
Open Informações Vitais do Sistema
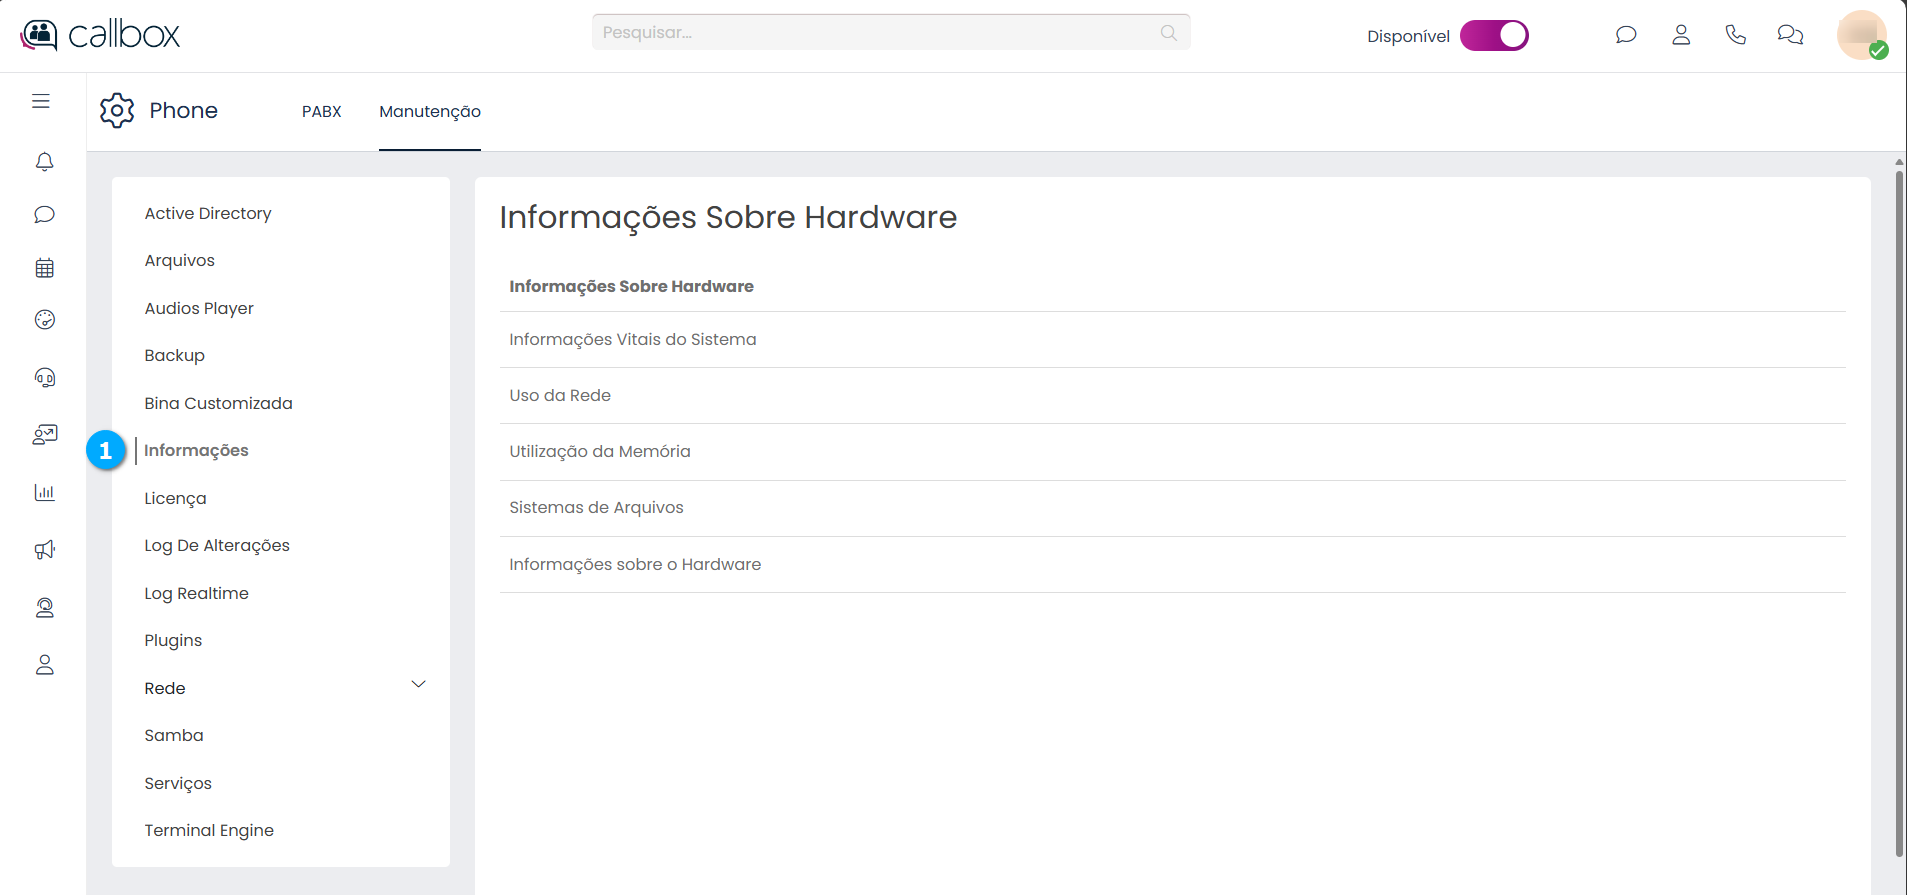(632, 340)
